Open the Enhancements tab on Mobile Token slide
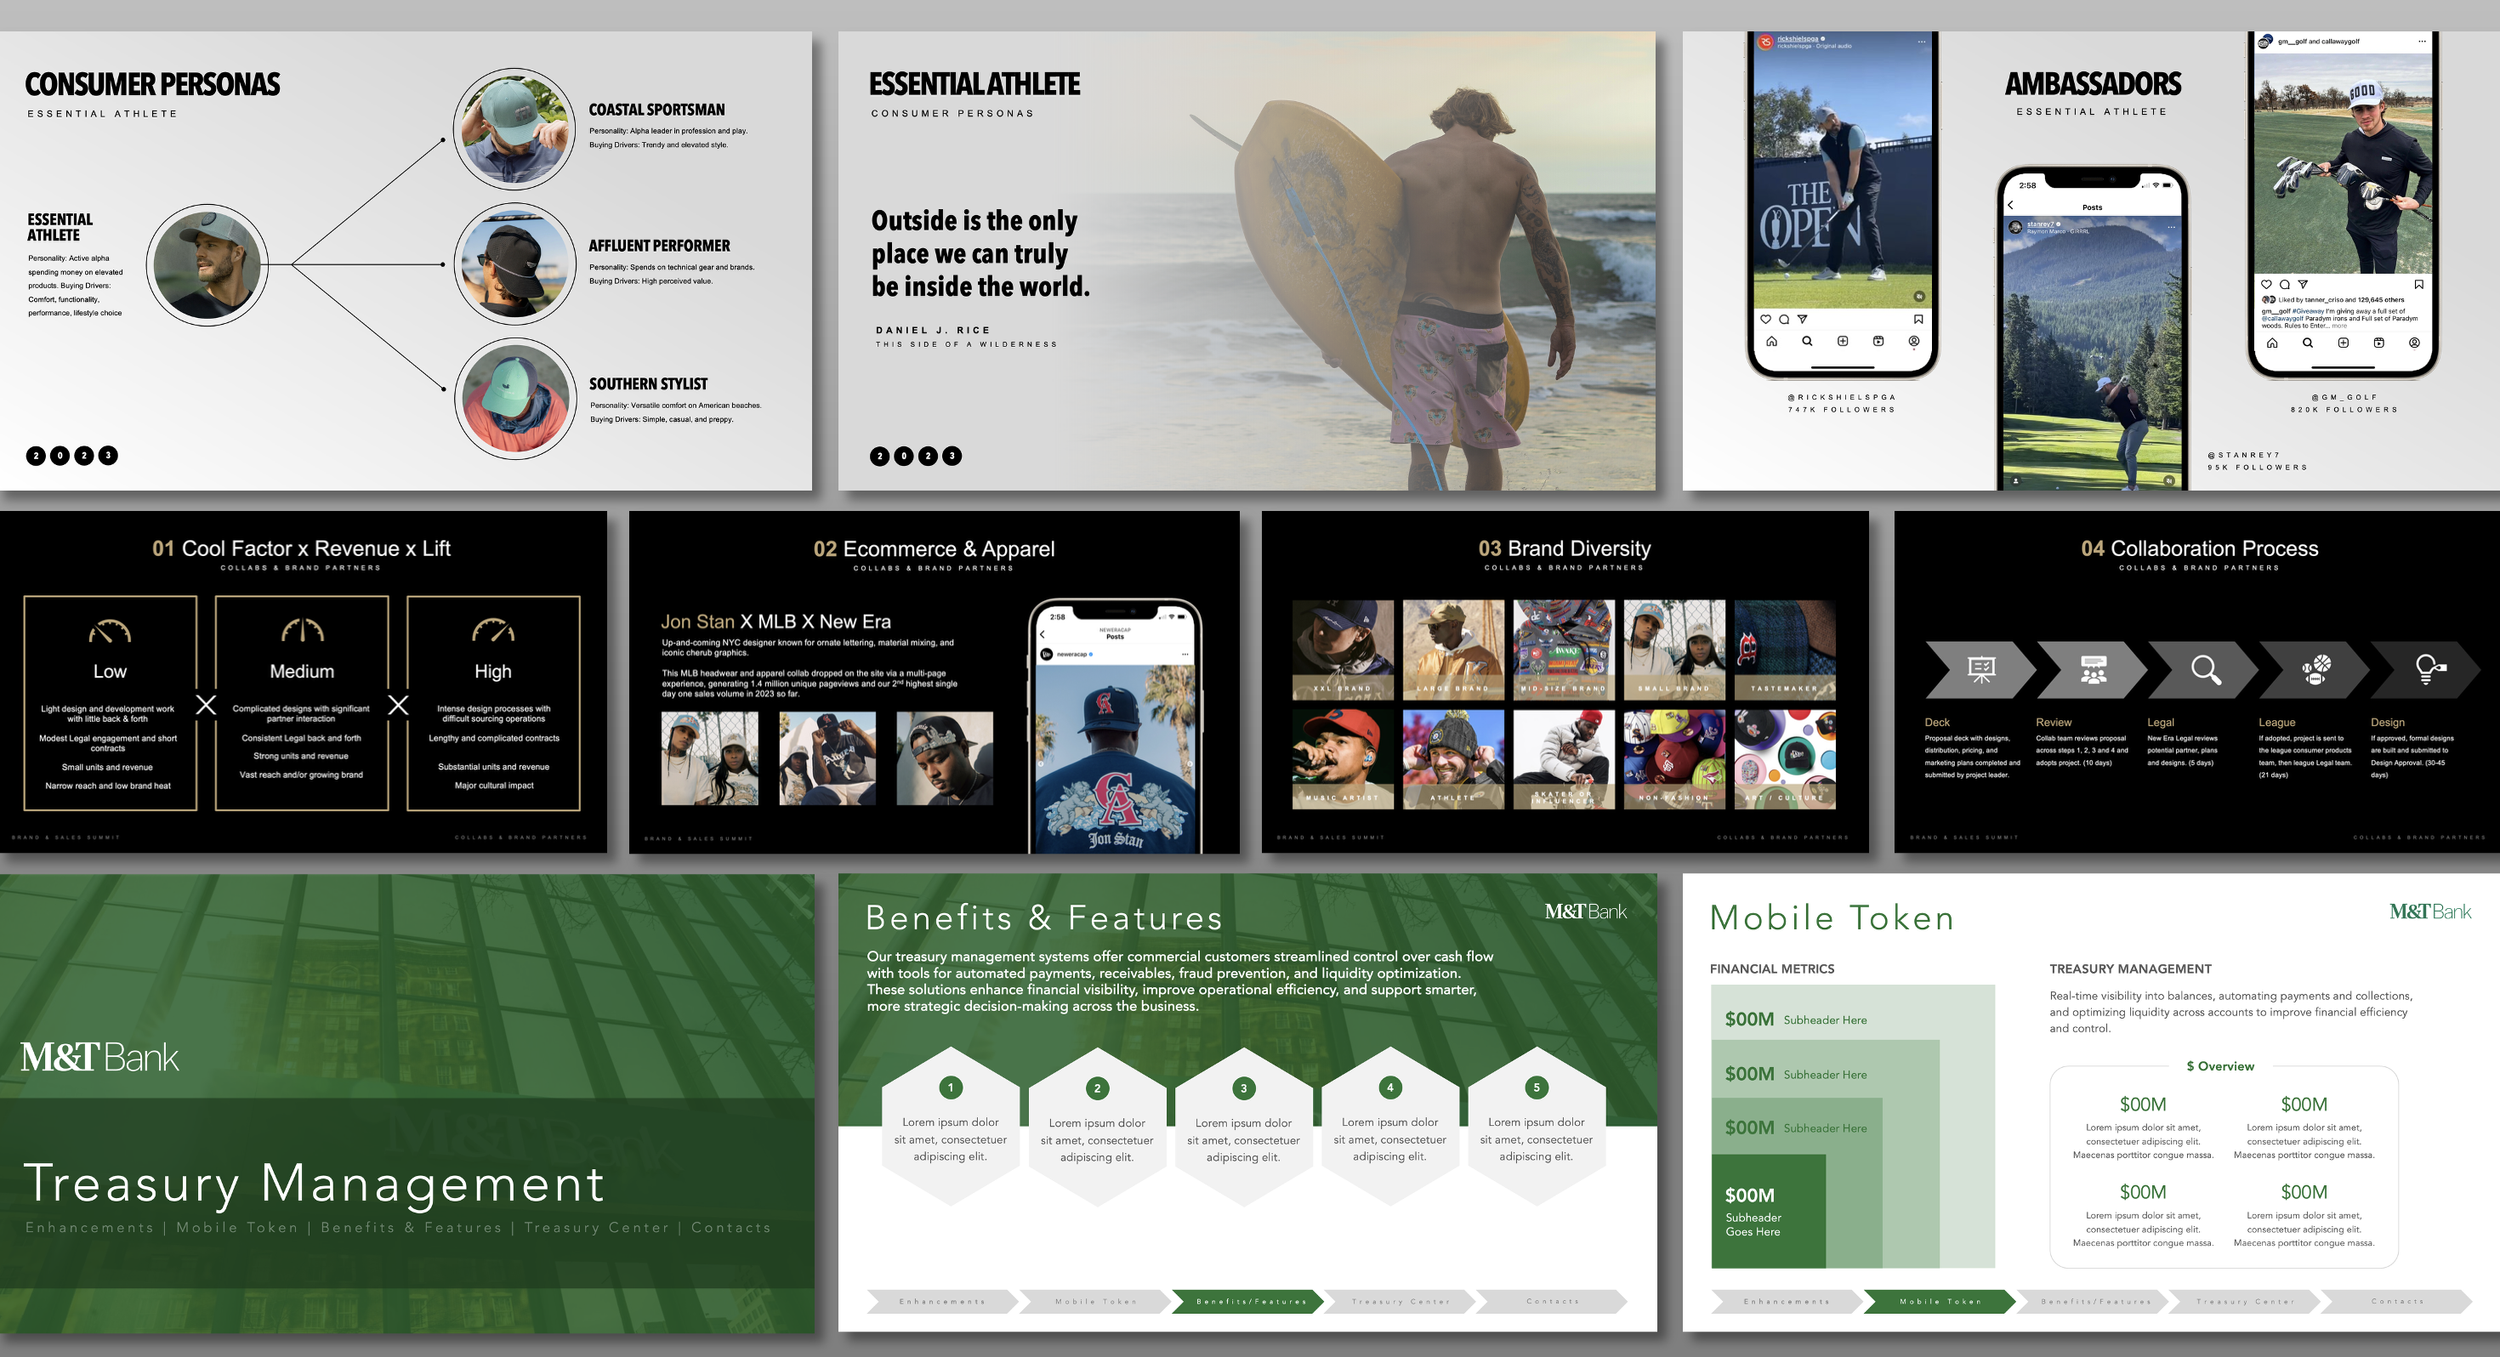This screenshot has height=1357, width=2500. click(1786, 1301)
